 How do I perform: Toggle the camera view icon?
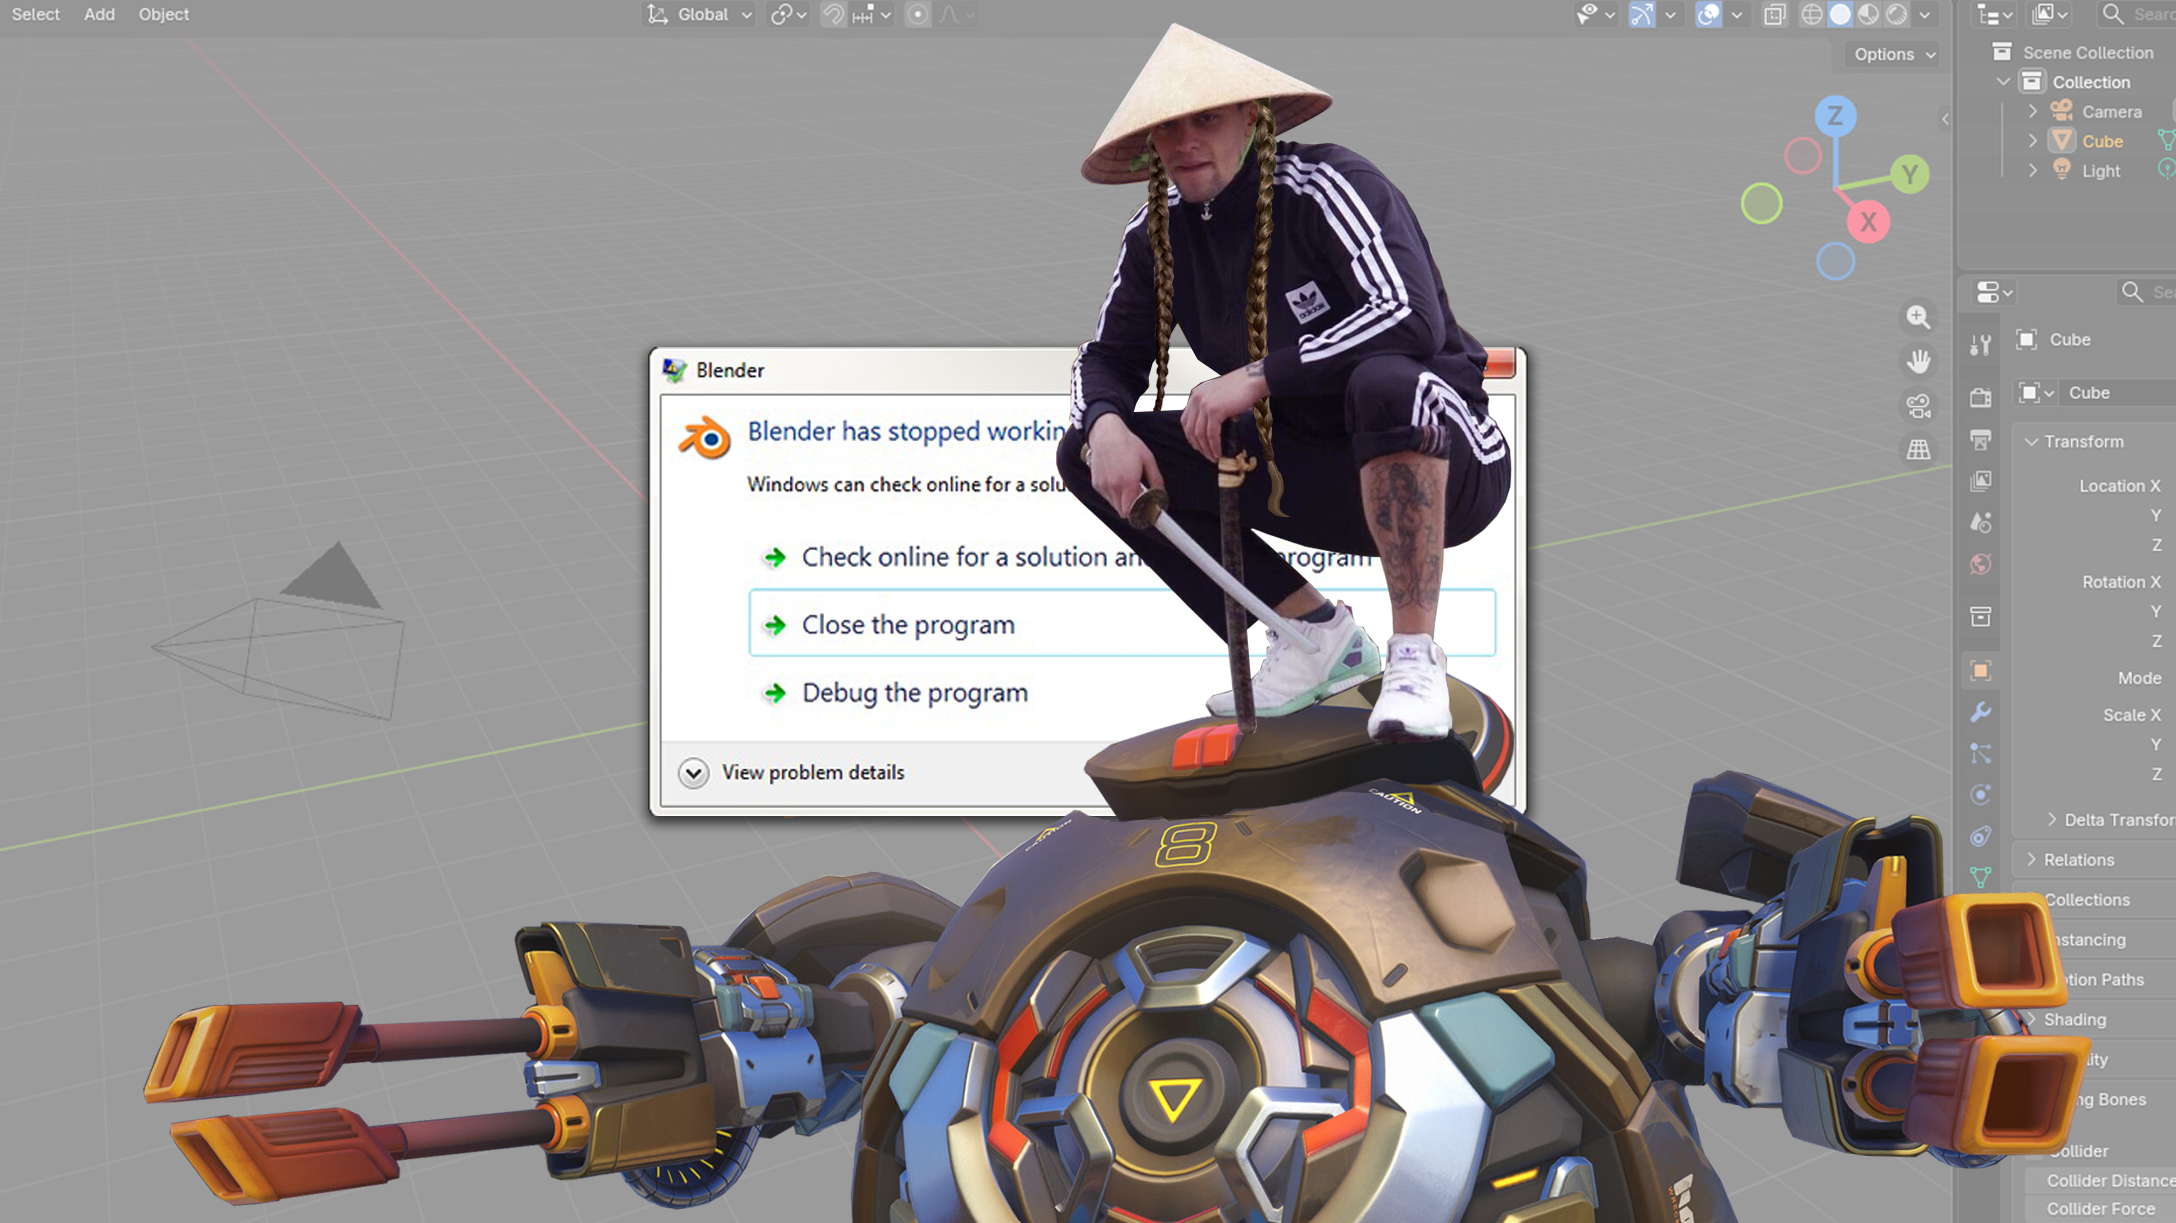click(x=1917, y=406)
